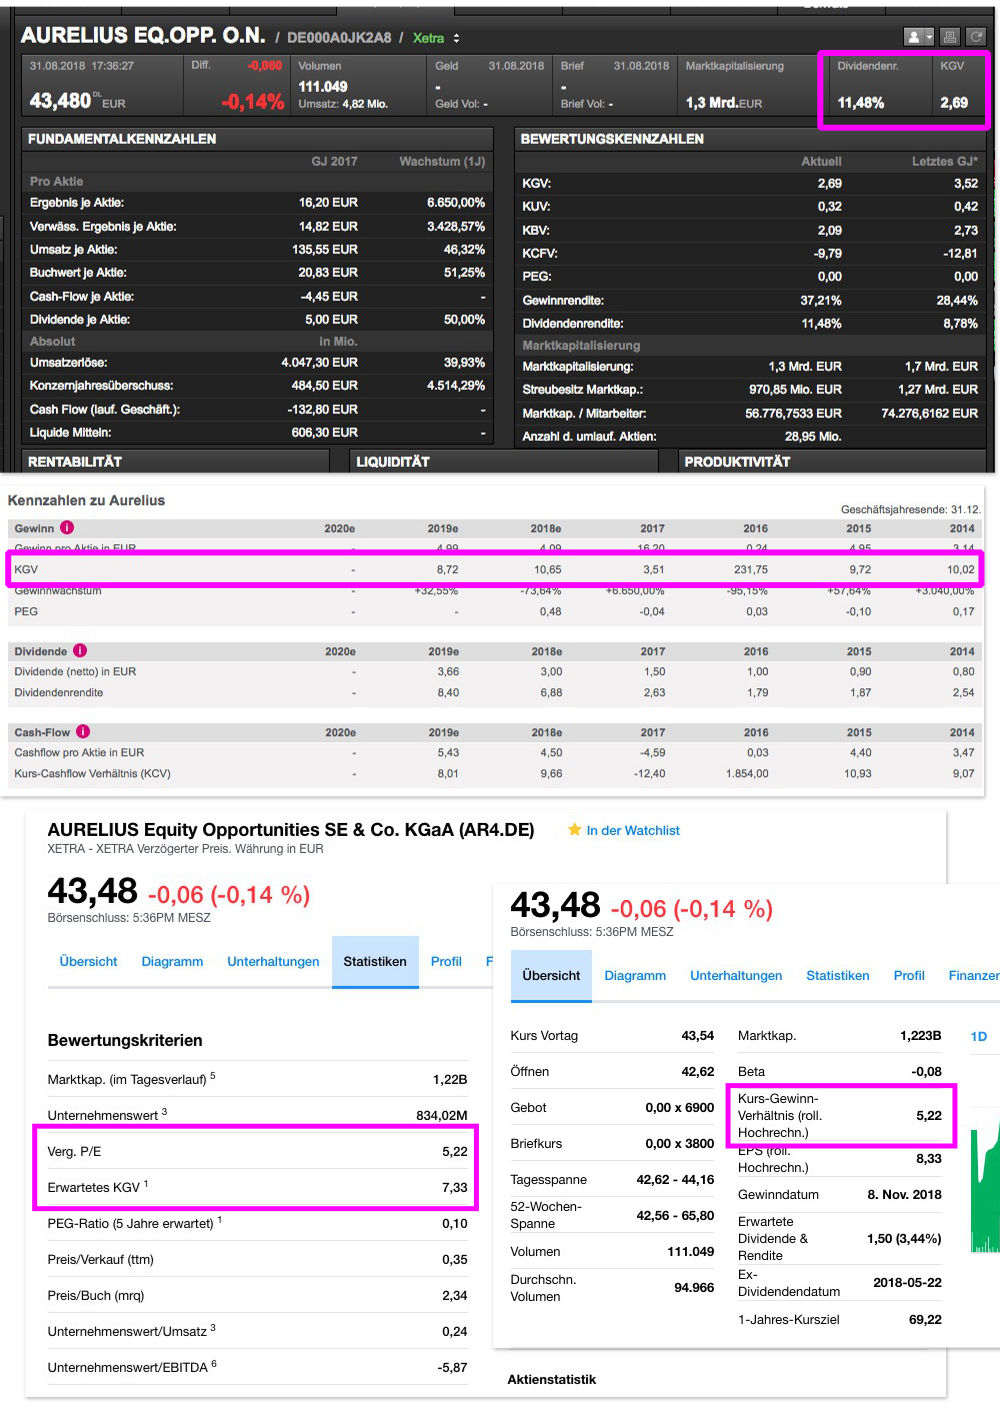The height and width of the screenshot is (1416, 1000).
Task: Click the RENTABILITÄT panel header
Action: click(175, 461)
